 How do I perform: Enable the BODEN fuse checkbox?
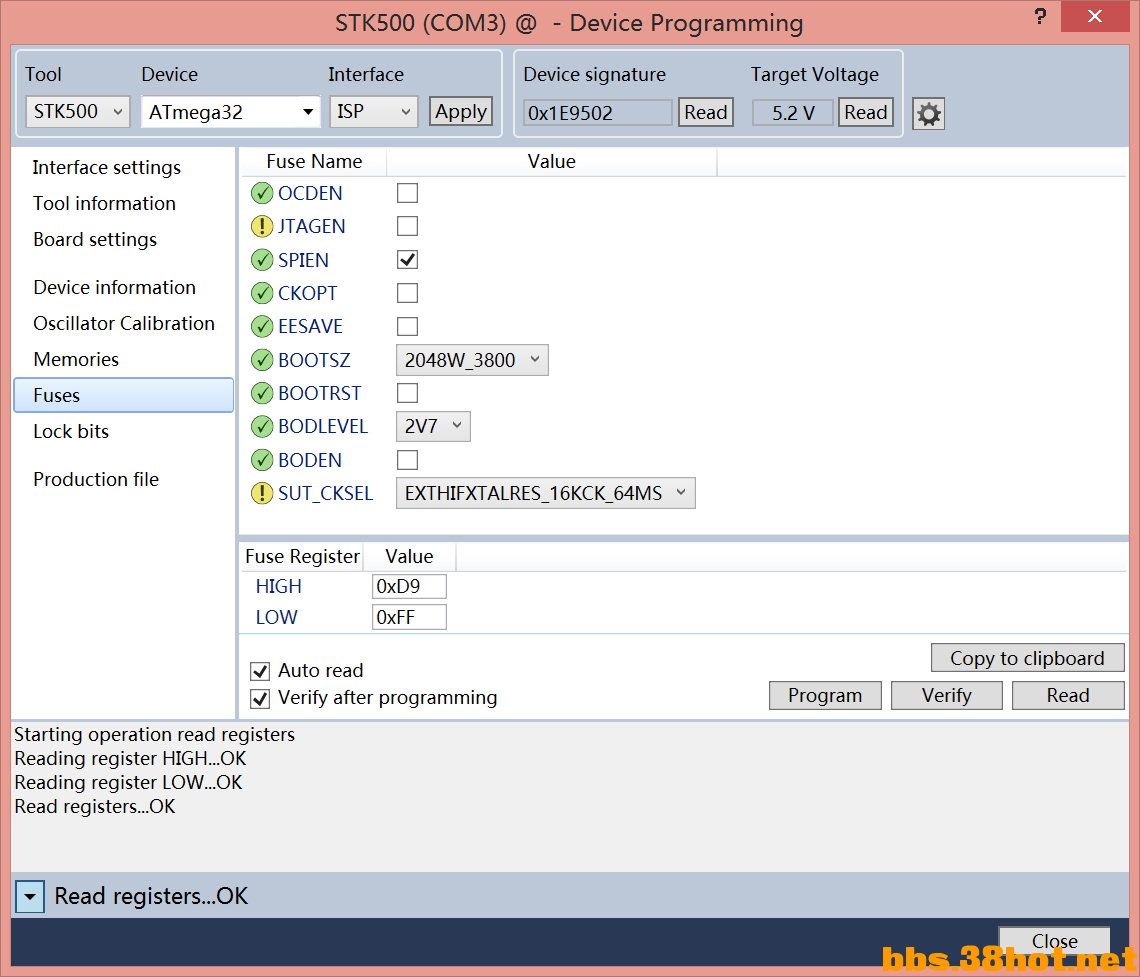pyautogui.click(x=407, y=460)
